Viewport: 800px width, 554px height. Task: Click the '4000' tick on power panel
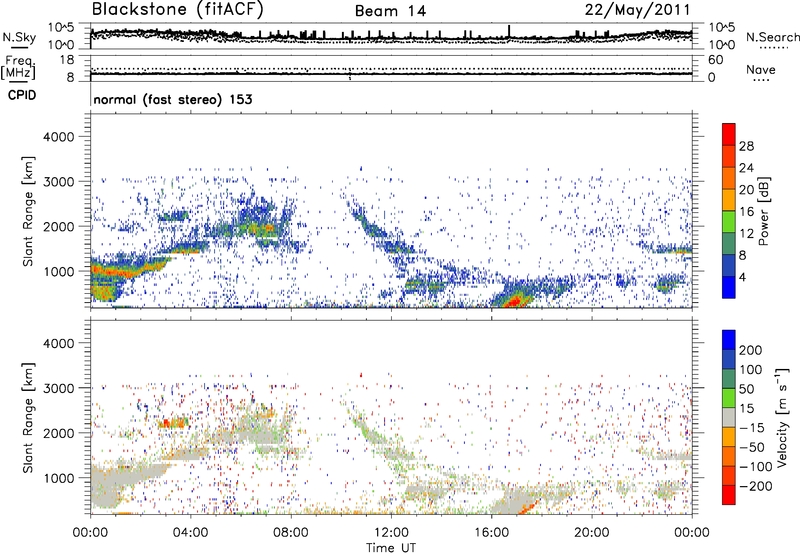click(58, 137)
